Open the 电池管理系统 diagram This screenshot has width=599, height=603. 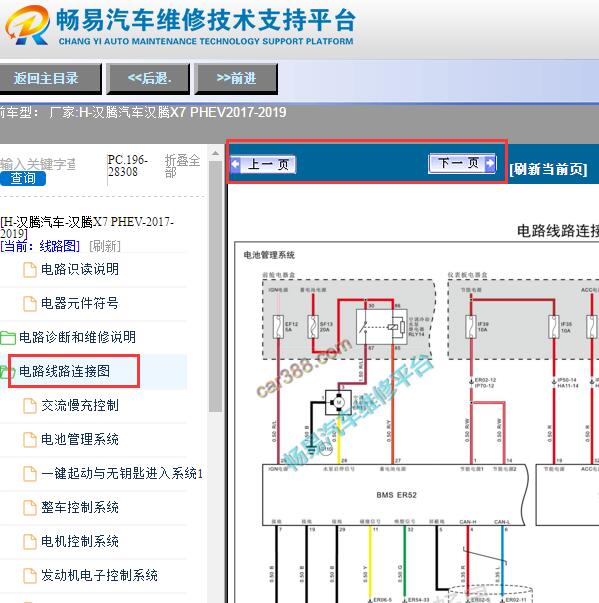point(80,439)
